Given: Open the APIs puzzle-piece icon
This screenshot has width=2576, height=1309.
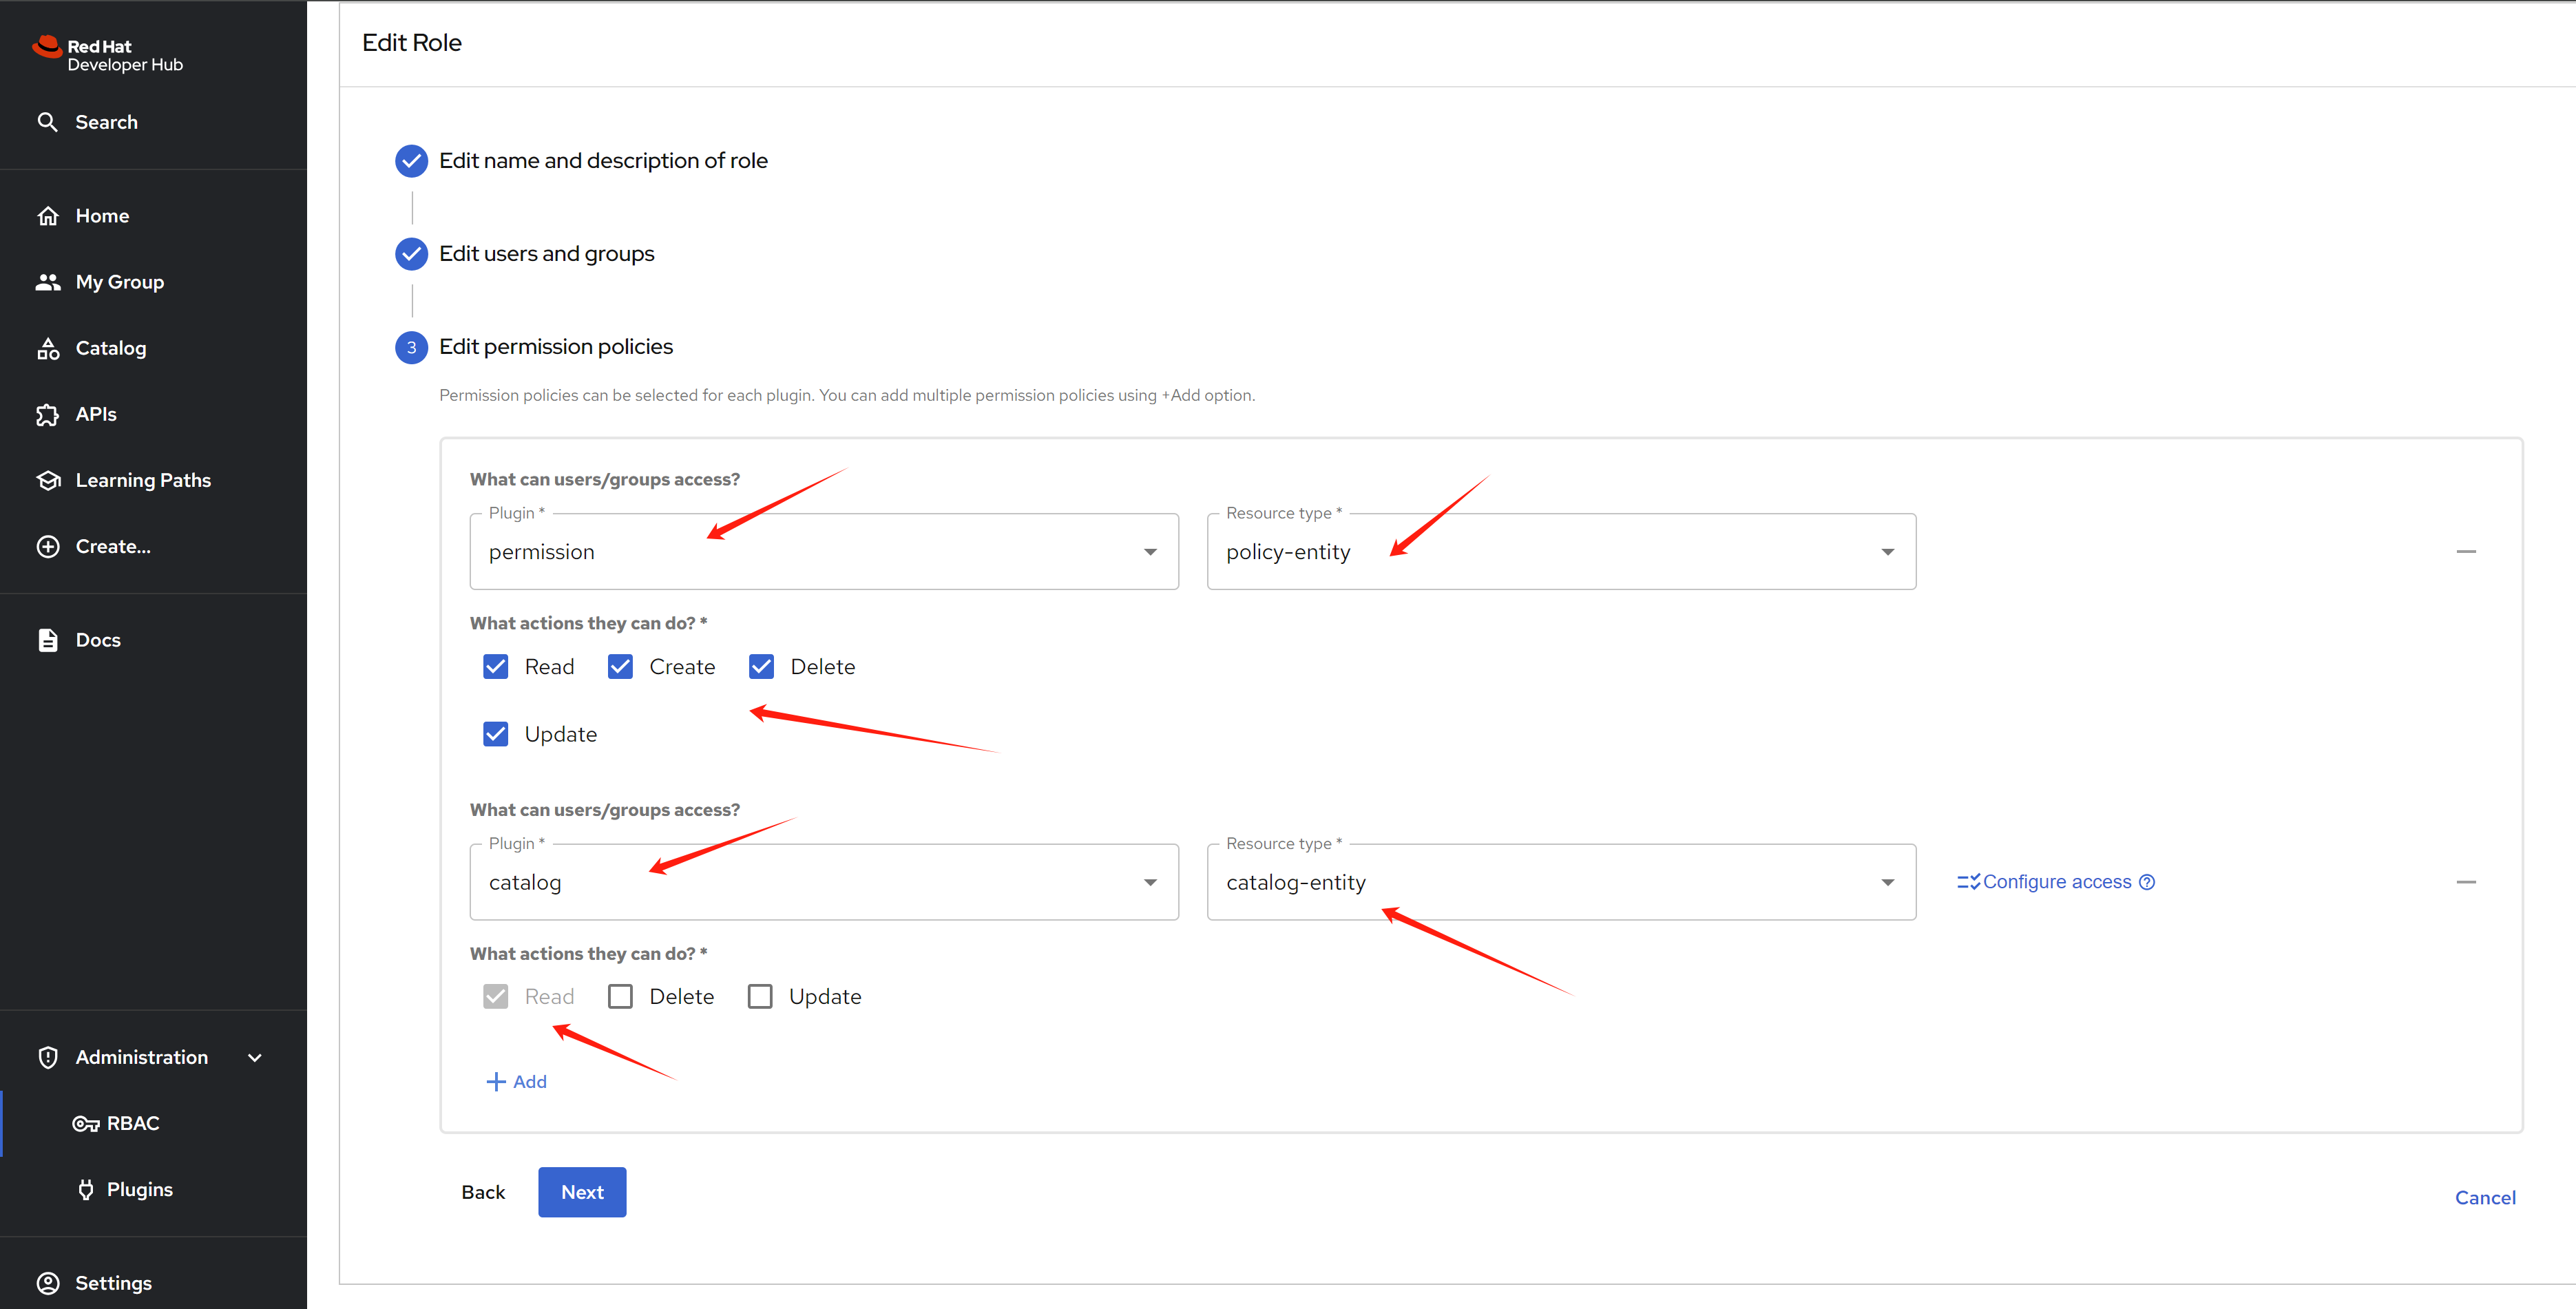Looking at the screenshot, I should [48, 414].
